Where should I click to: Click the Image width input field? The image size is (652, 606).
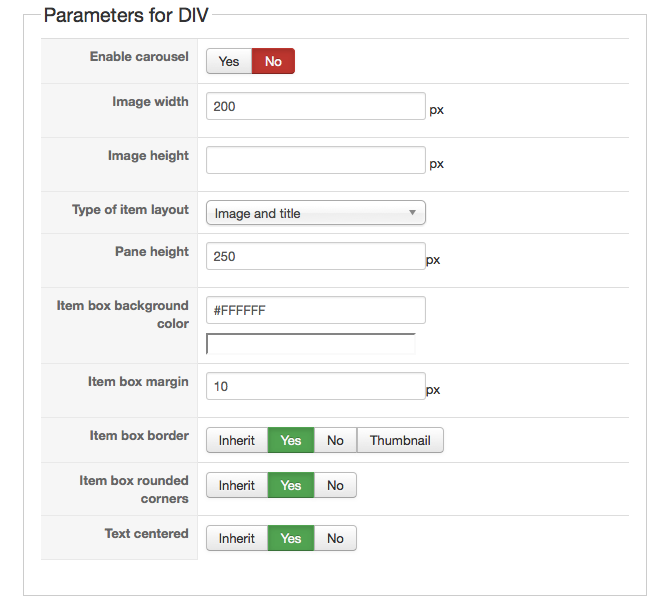click(315, 106)
